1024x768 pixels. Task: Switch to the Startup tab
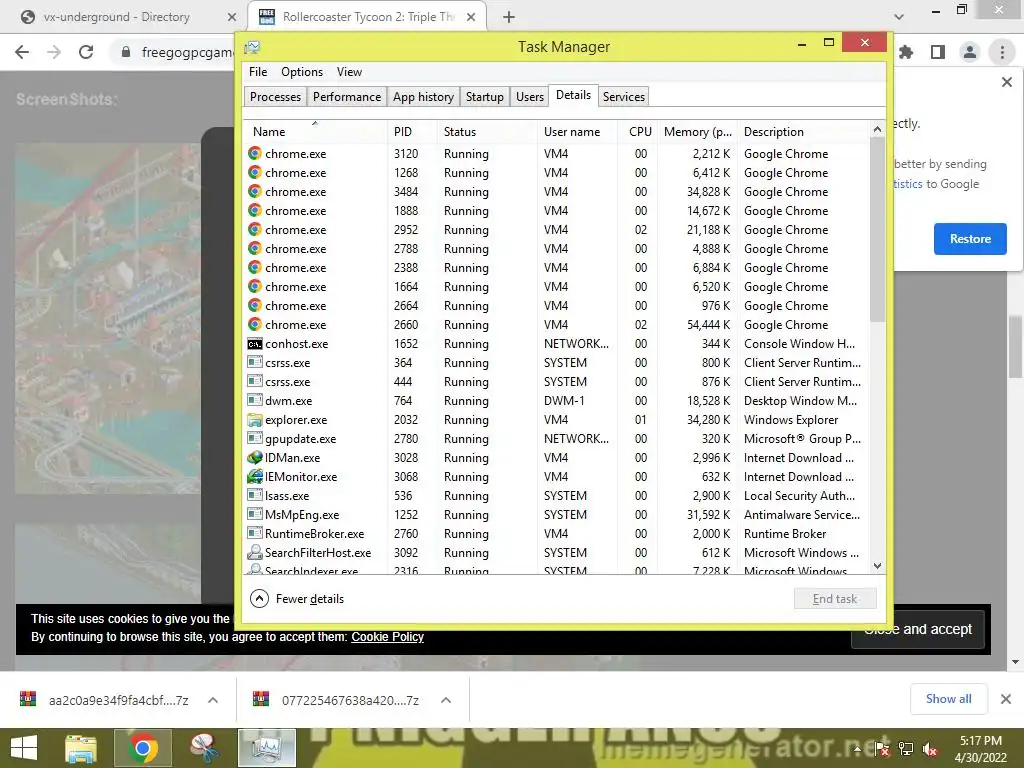click(485, 97)
